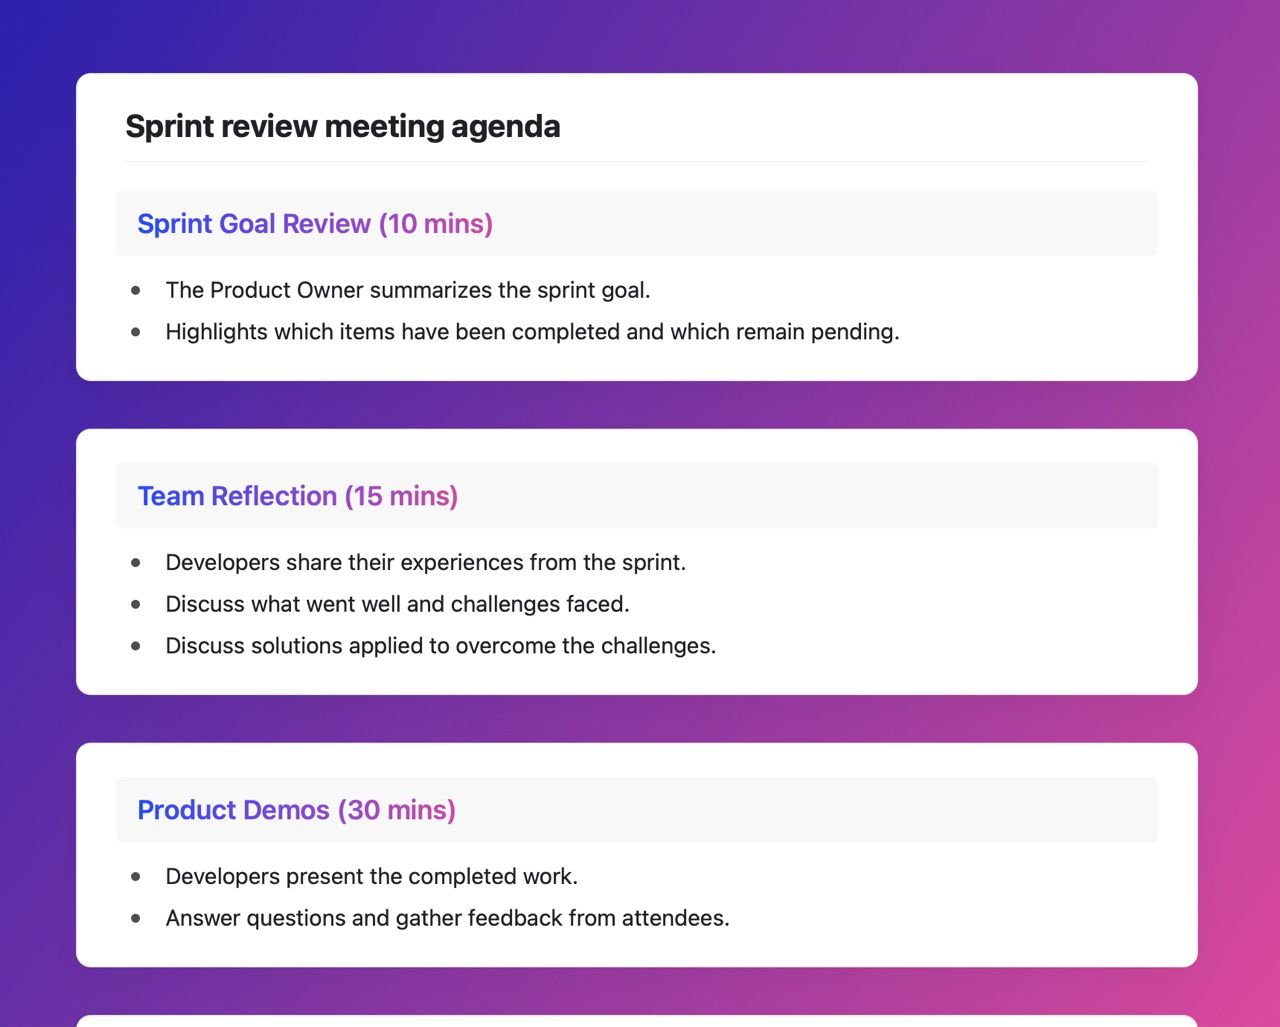Viewport: 1280px width, 1027px height.
Task: Click the partially visible card at the bottom
Action: [636, 1020]
